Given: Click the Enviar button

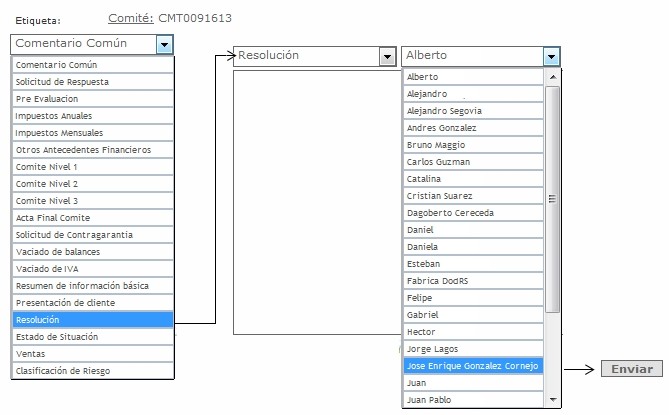Looking at the screenshot, I should [x=631, y=369].
